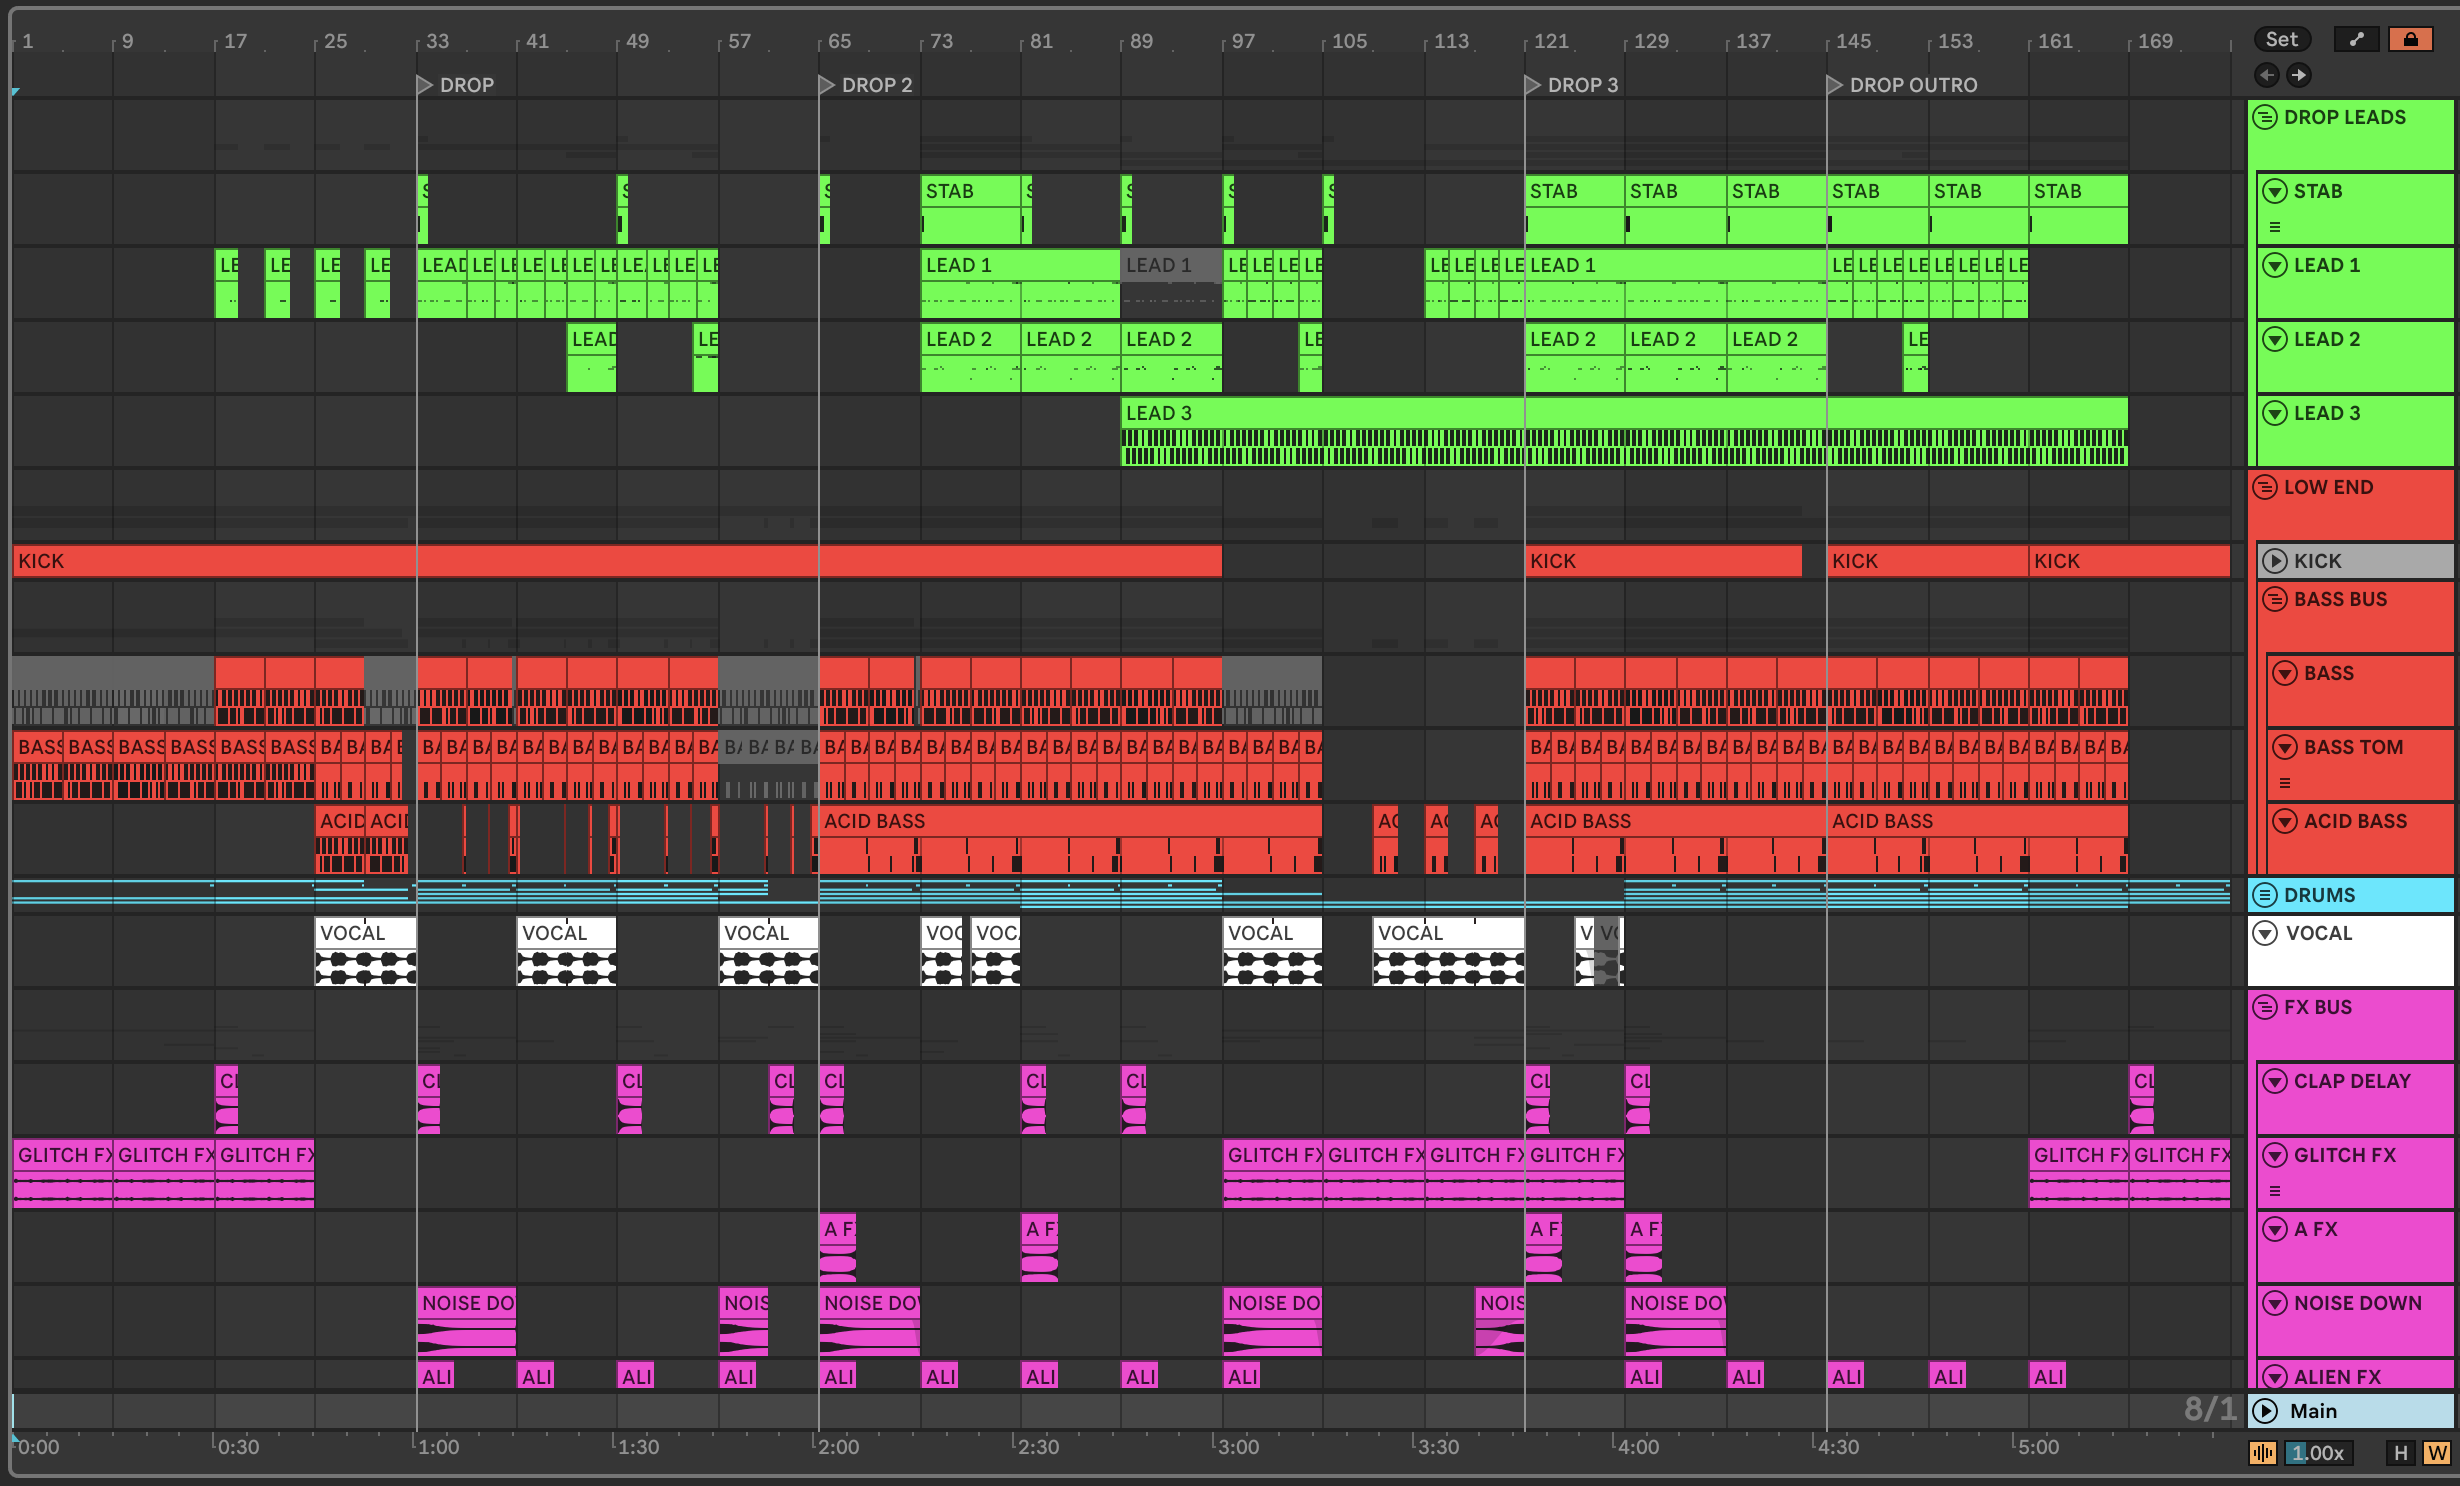Screen dimensions: 2460x1486
Task: Jump to next locator arrow
Action: tap(2299, 75)
